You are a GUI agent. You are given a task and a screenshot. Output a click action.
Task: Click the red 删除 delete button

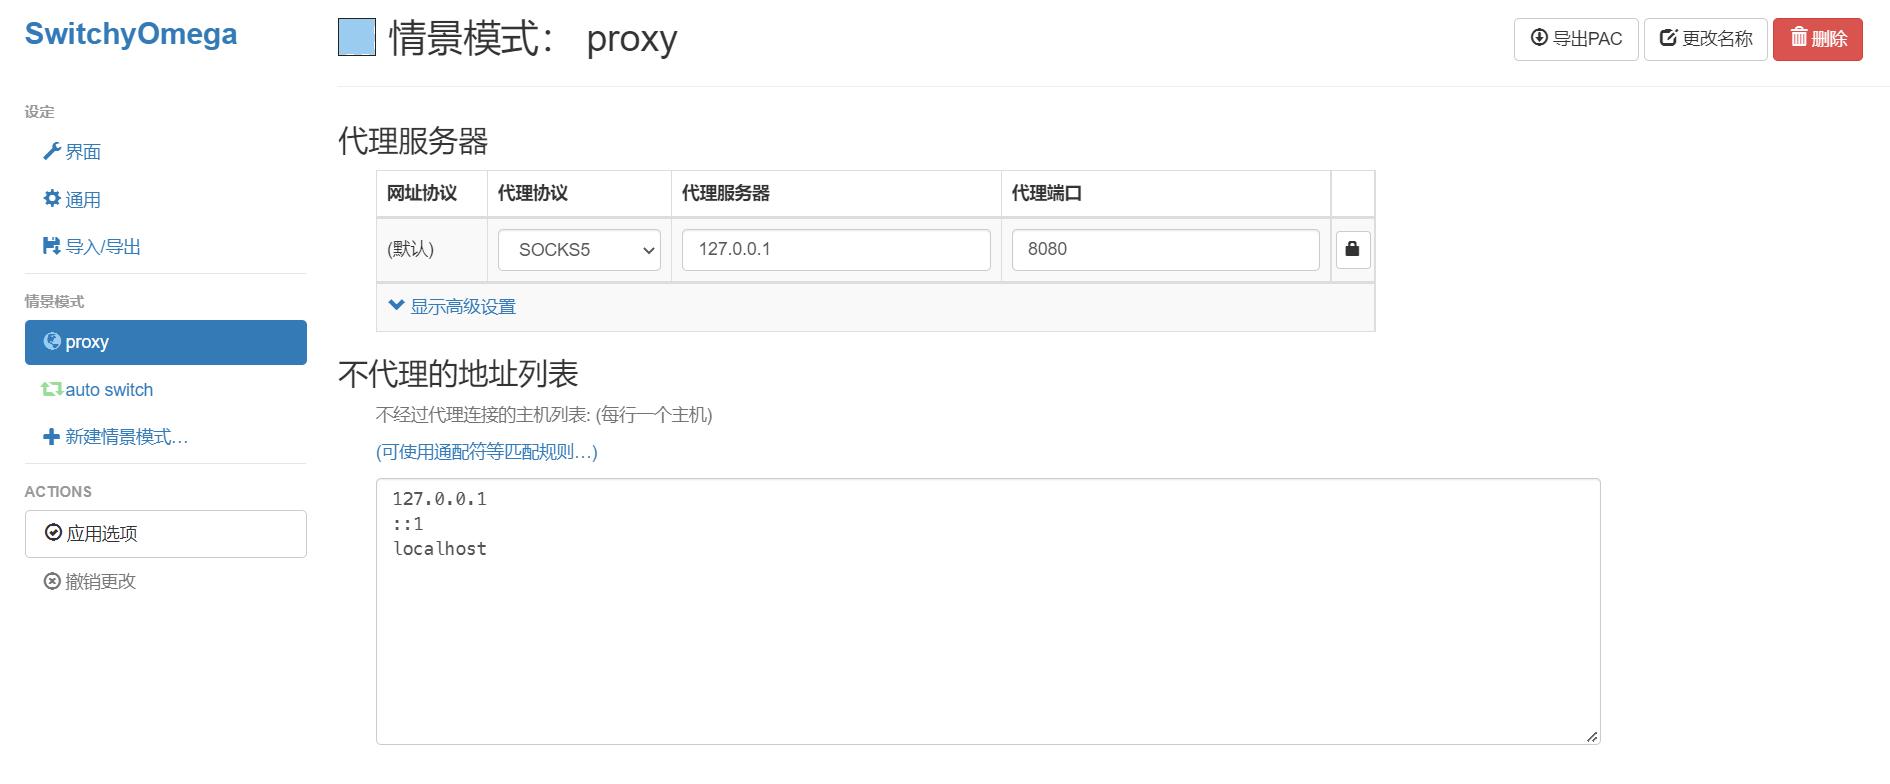pos(1818,39)
